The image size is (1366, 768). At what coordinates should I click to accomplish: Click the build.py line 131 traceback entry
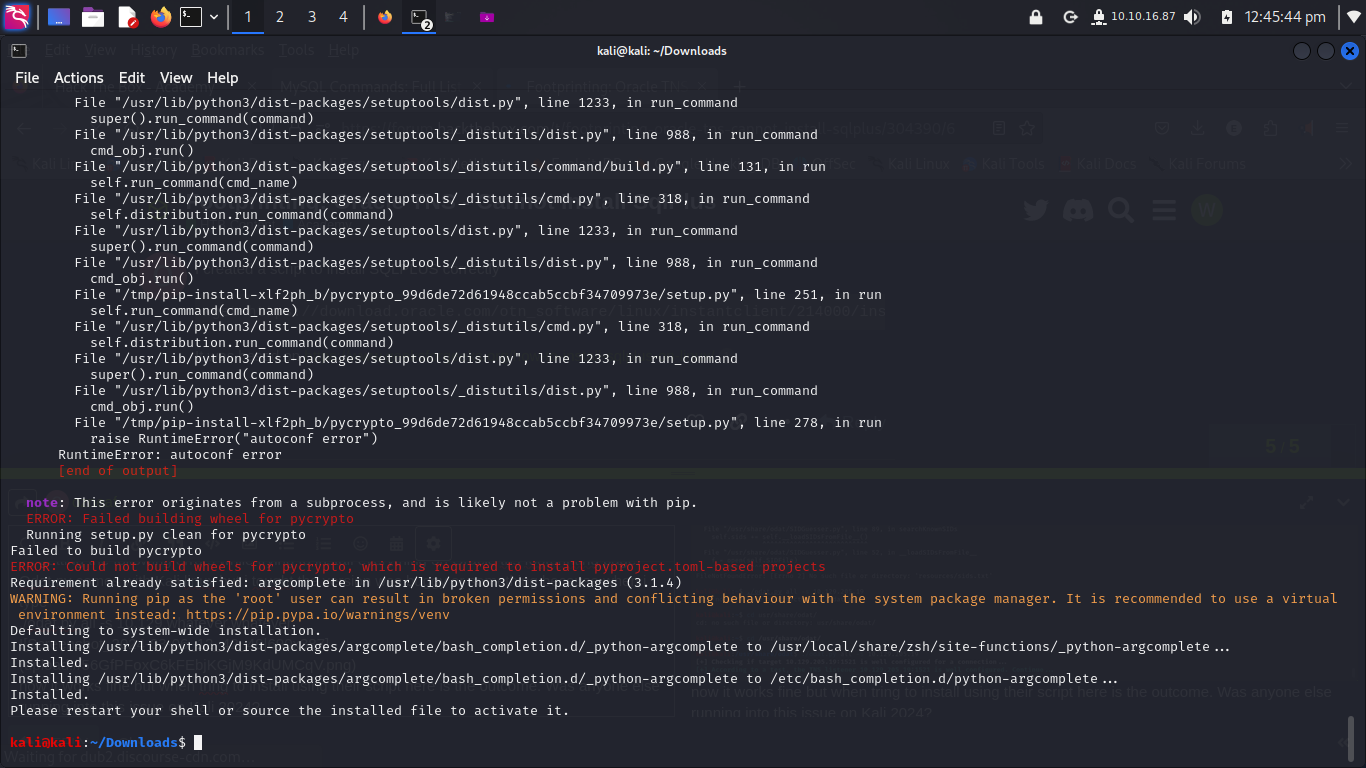450,167
